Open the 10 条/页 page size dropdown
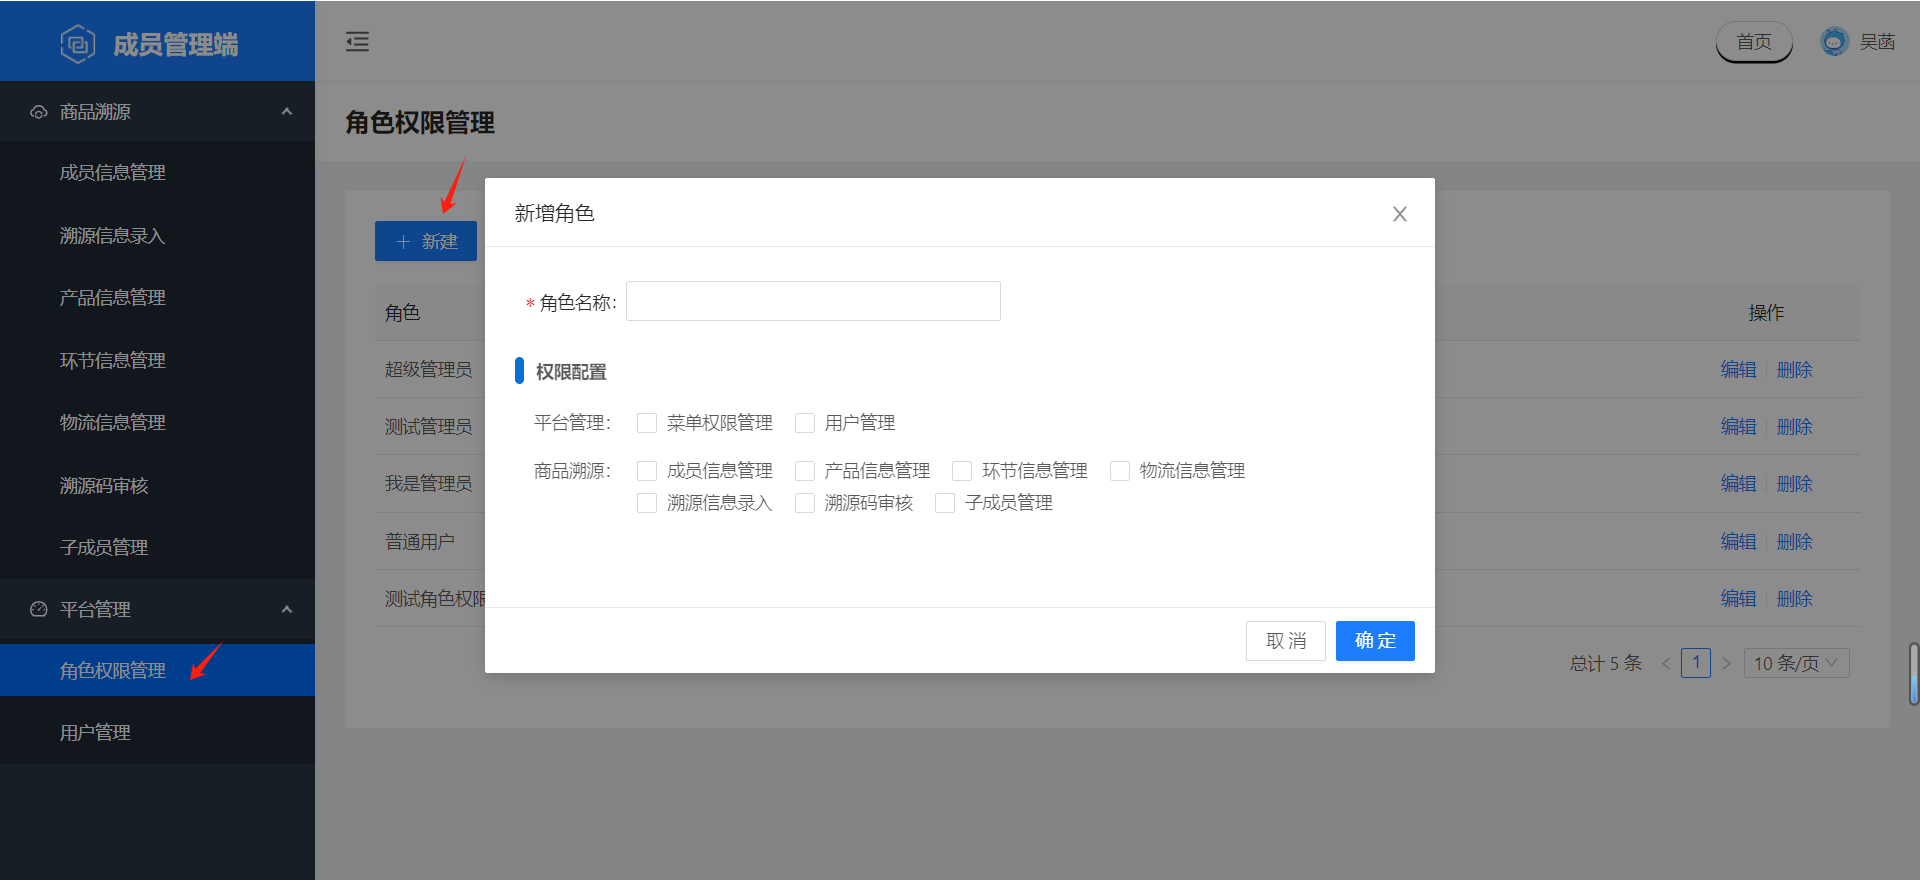The image size is (1920, 880). click(1796, 663)
